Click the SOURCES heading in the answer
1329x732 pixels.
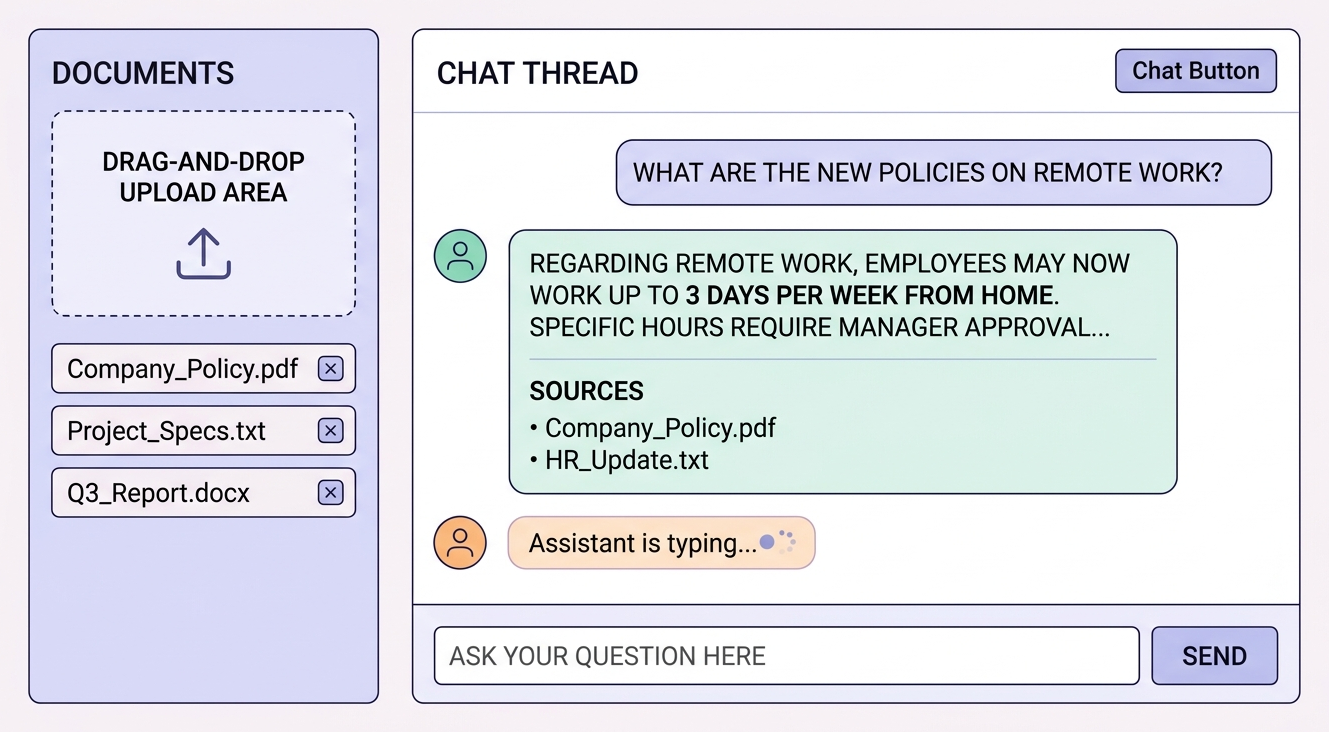587,391
